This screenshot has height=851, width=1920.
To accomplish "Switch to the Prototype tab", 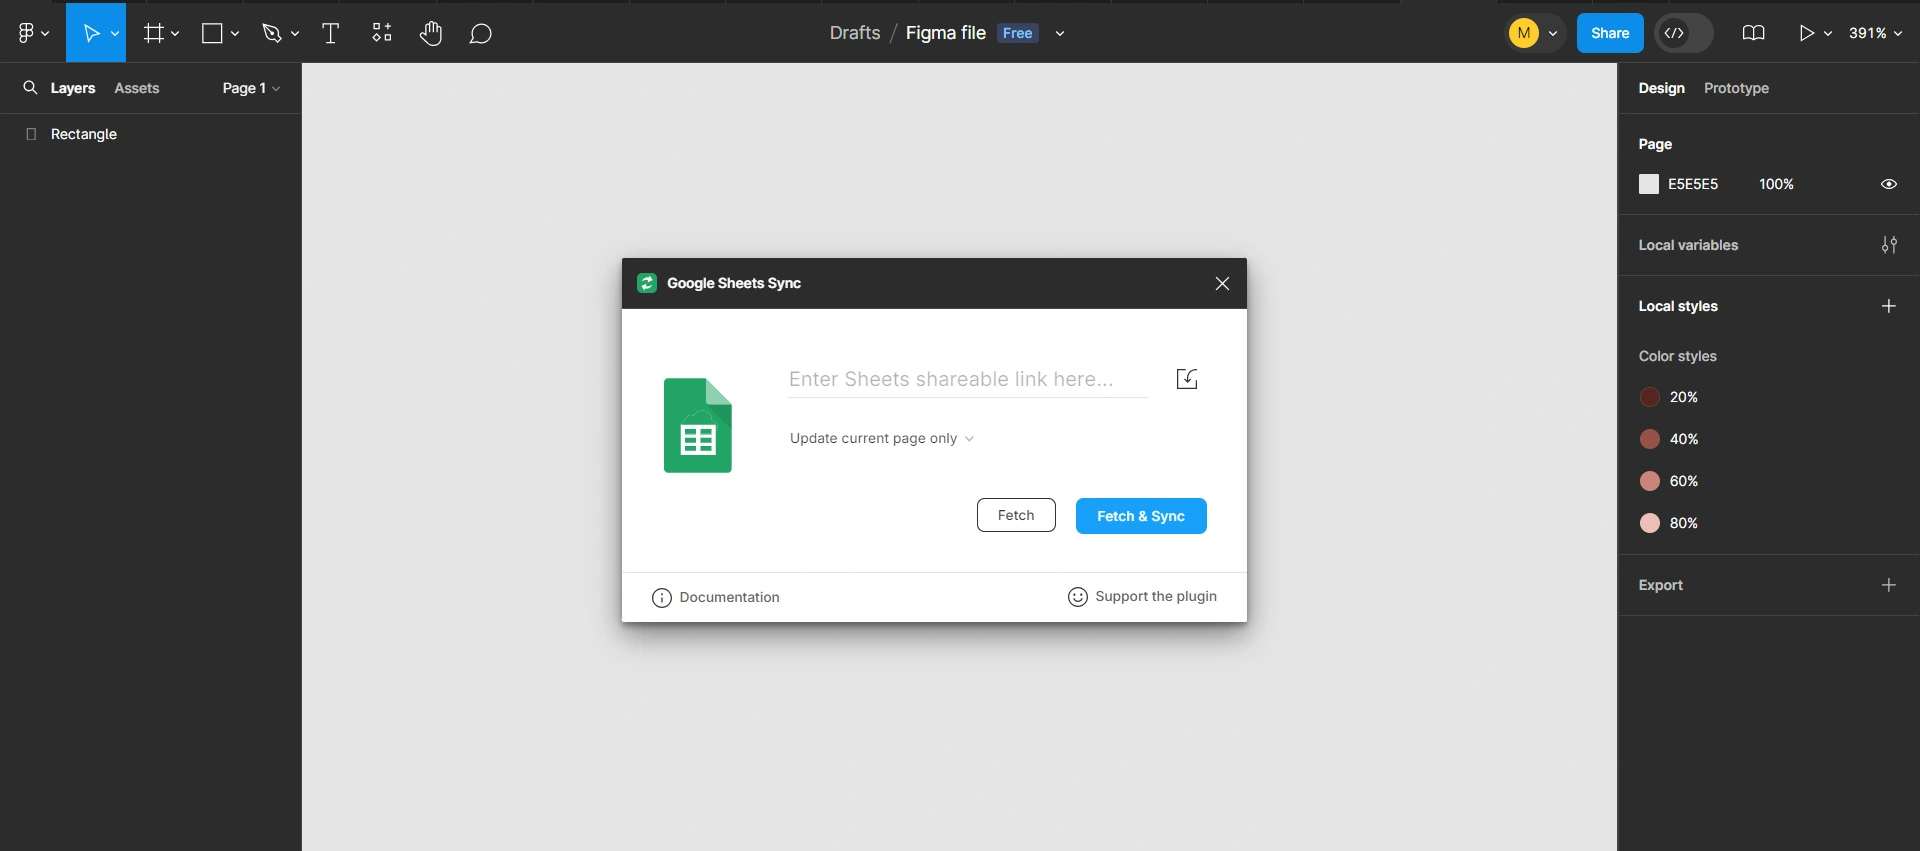I will pyautogui.click(x=1736, y=88).
